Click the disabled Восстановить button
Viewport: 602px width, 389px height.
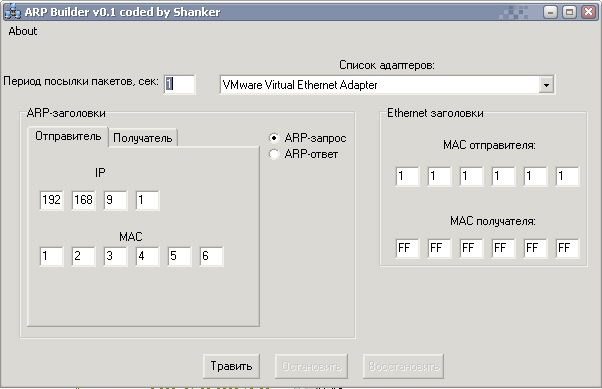click(x=404, y=366)
